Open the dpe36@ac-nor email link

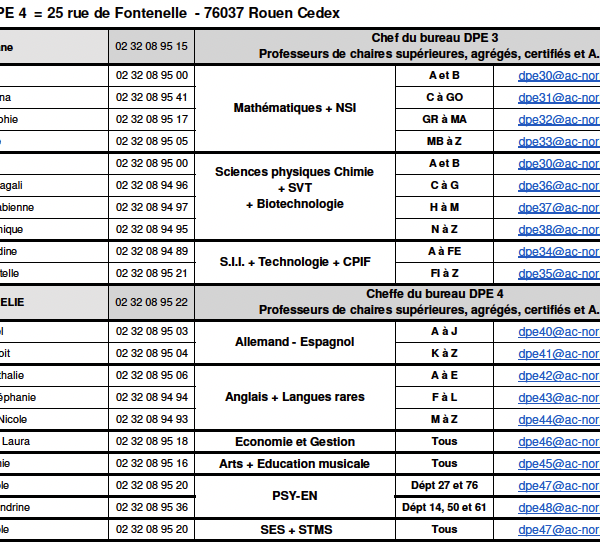559,186
